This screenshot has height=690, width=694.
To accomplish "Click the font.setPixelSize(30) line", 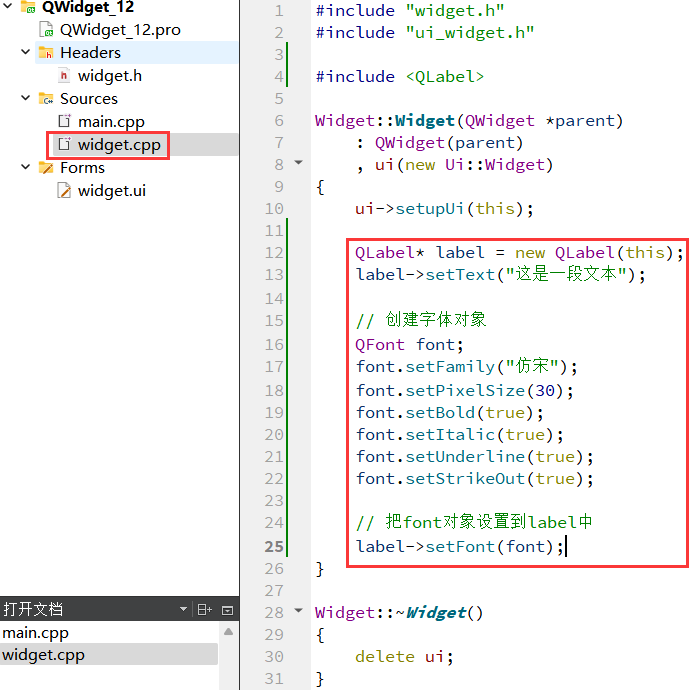I will (465, 391).
